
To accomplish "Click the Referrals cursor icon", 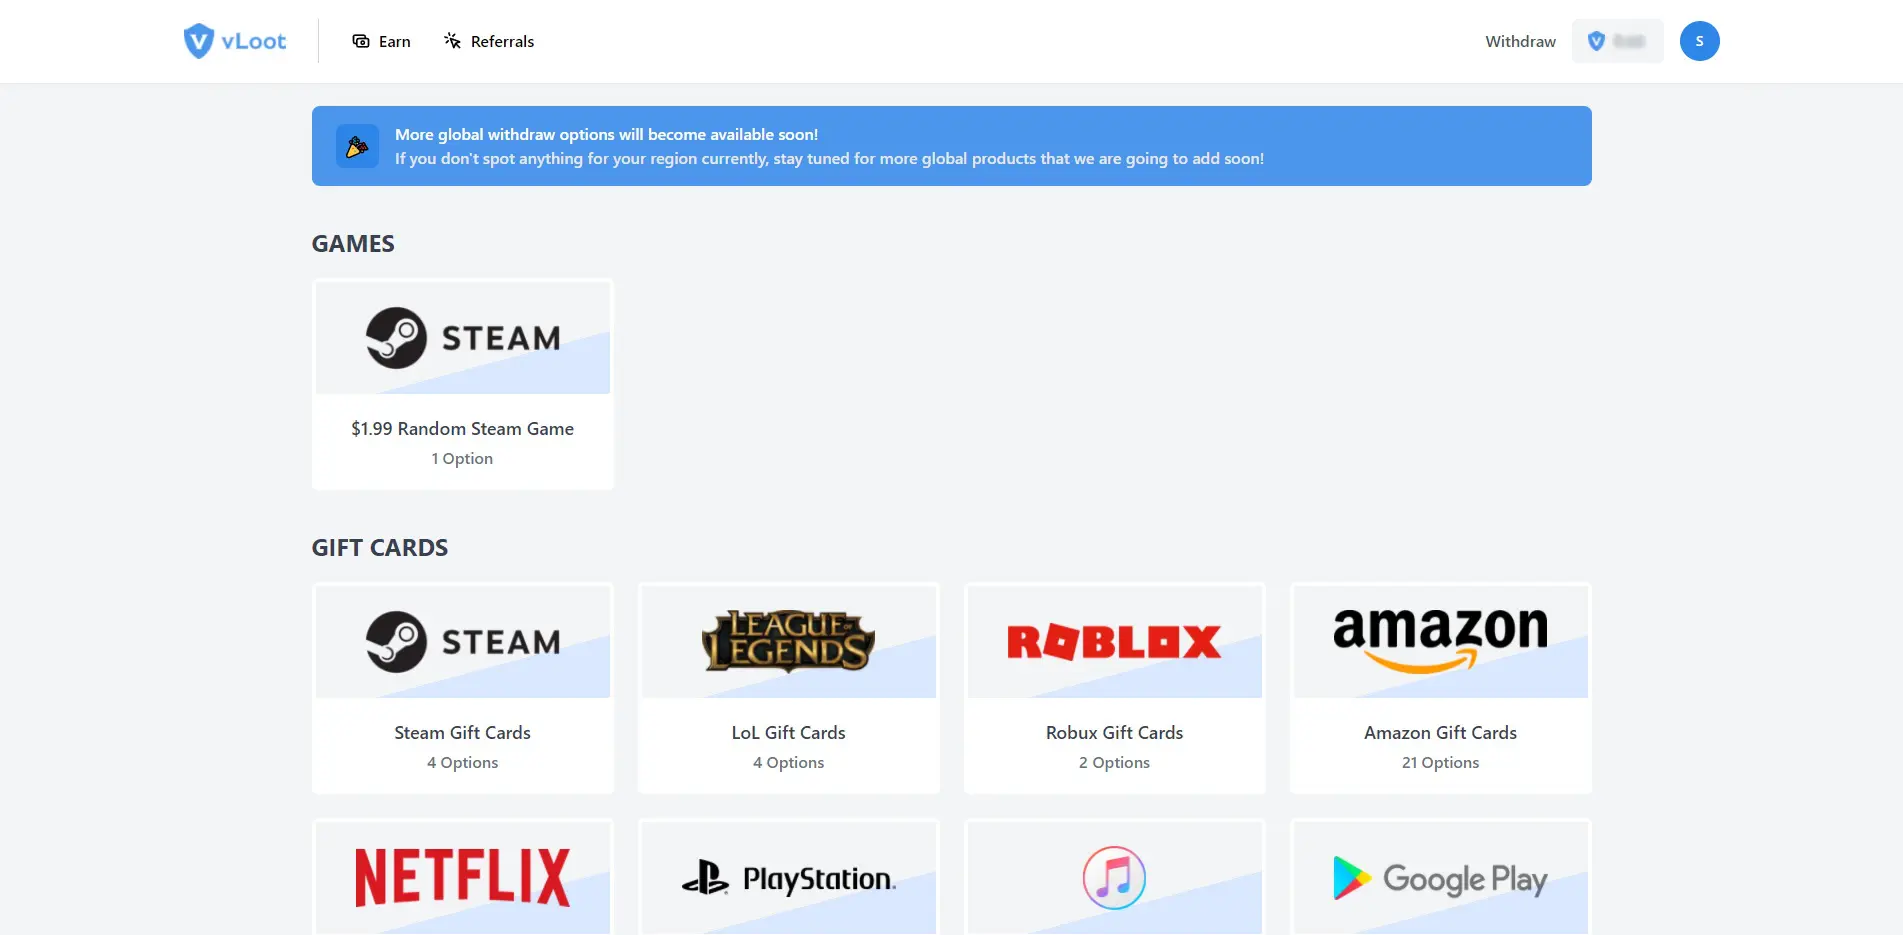I will click(x=452, y=41).
